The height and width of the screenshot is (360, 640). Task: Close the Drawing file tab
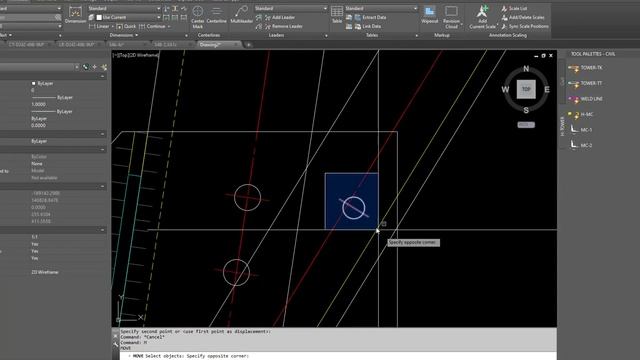(237, 44)
